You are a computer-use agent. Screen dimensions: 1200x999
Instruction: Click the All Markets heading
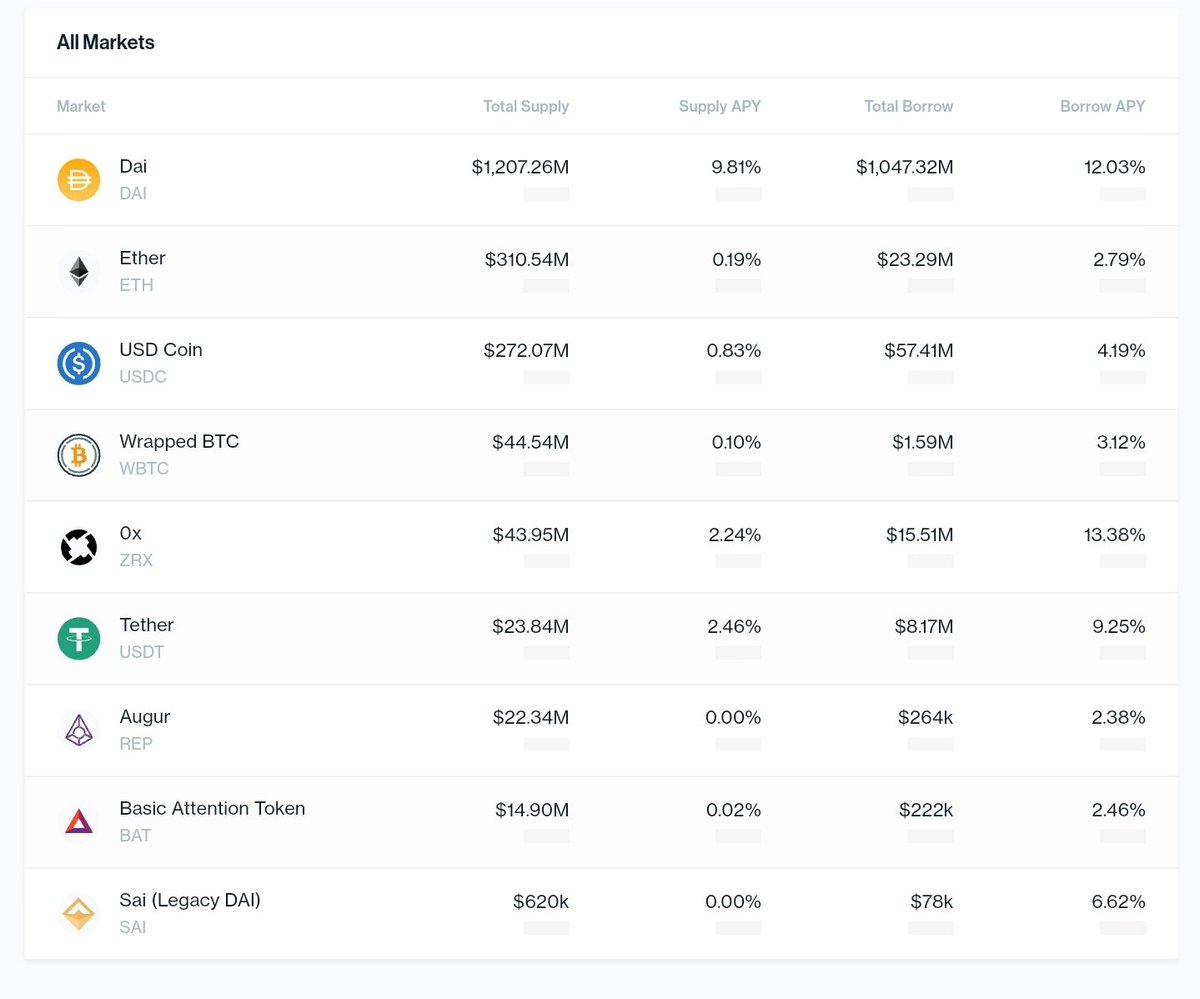tap(105, 42)
